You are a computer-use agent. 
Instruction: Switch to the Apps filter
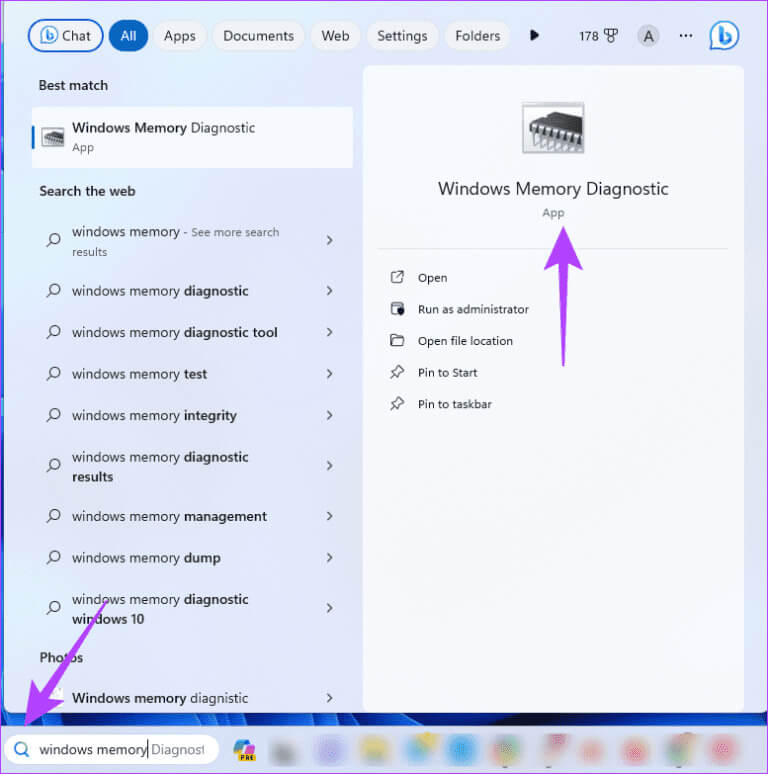[180, 36]
